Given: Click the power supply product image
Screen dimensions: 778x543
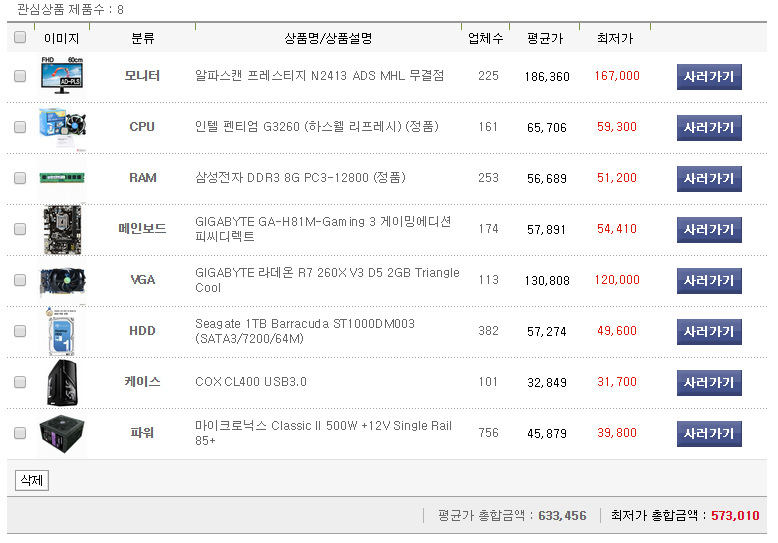Looking at the screenshot, I should [x=61, y=433].
